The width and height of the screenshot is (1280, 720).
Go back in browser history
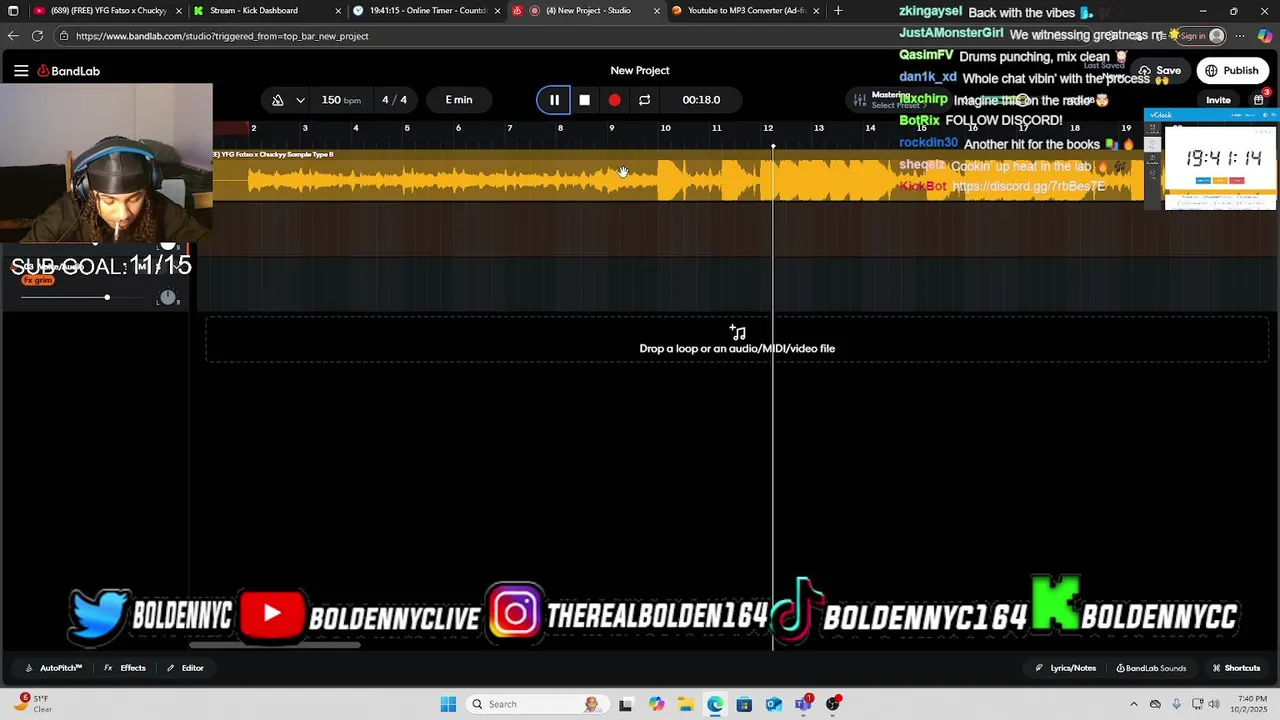point(13,36)
